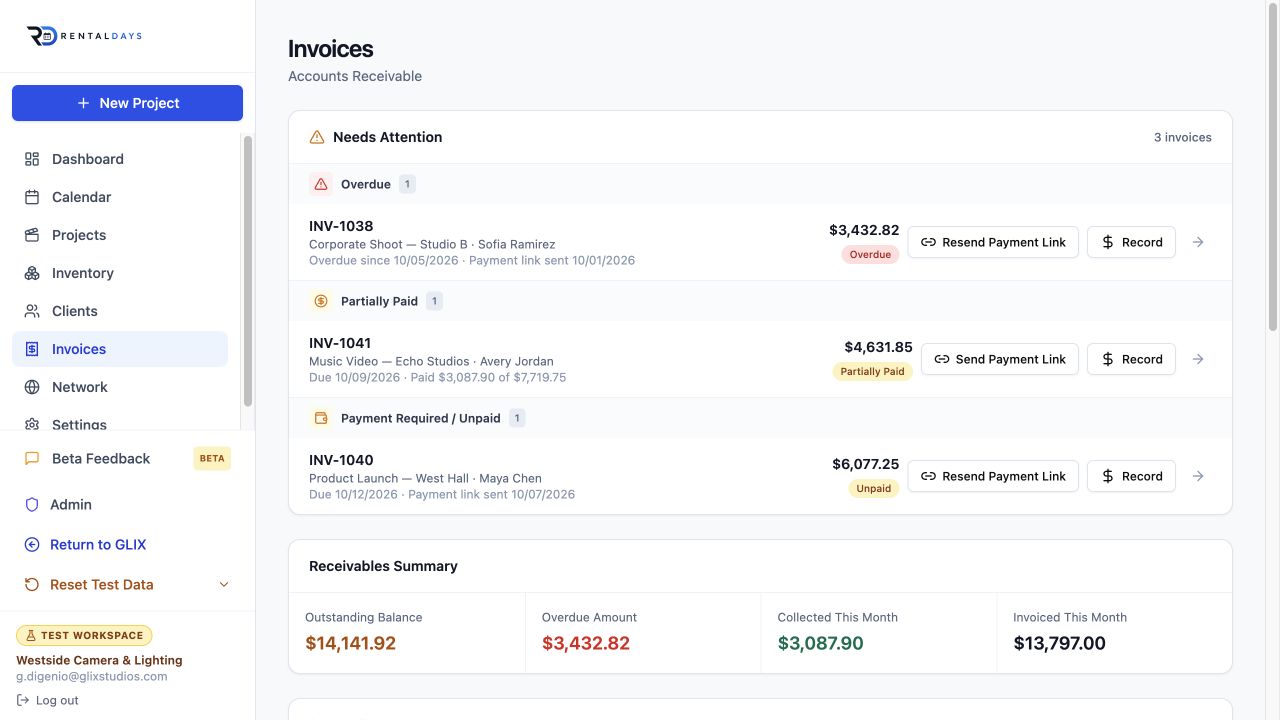Go to Calendar in the sidebar

[120, 197]
